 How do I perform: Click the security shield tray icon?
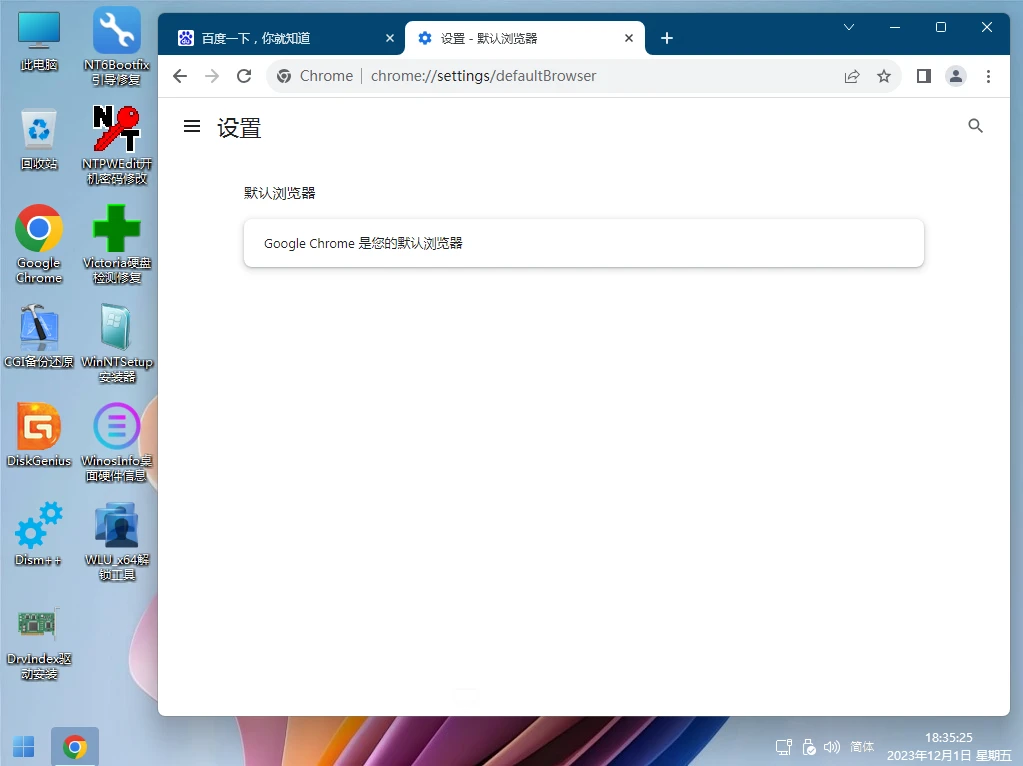809,747
